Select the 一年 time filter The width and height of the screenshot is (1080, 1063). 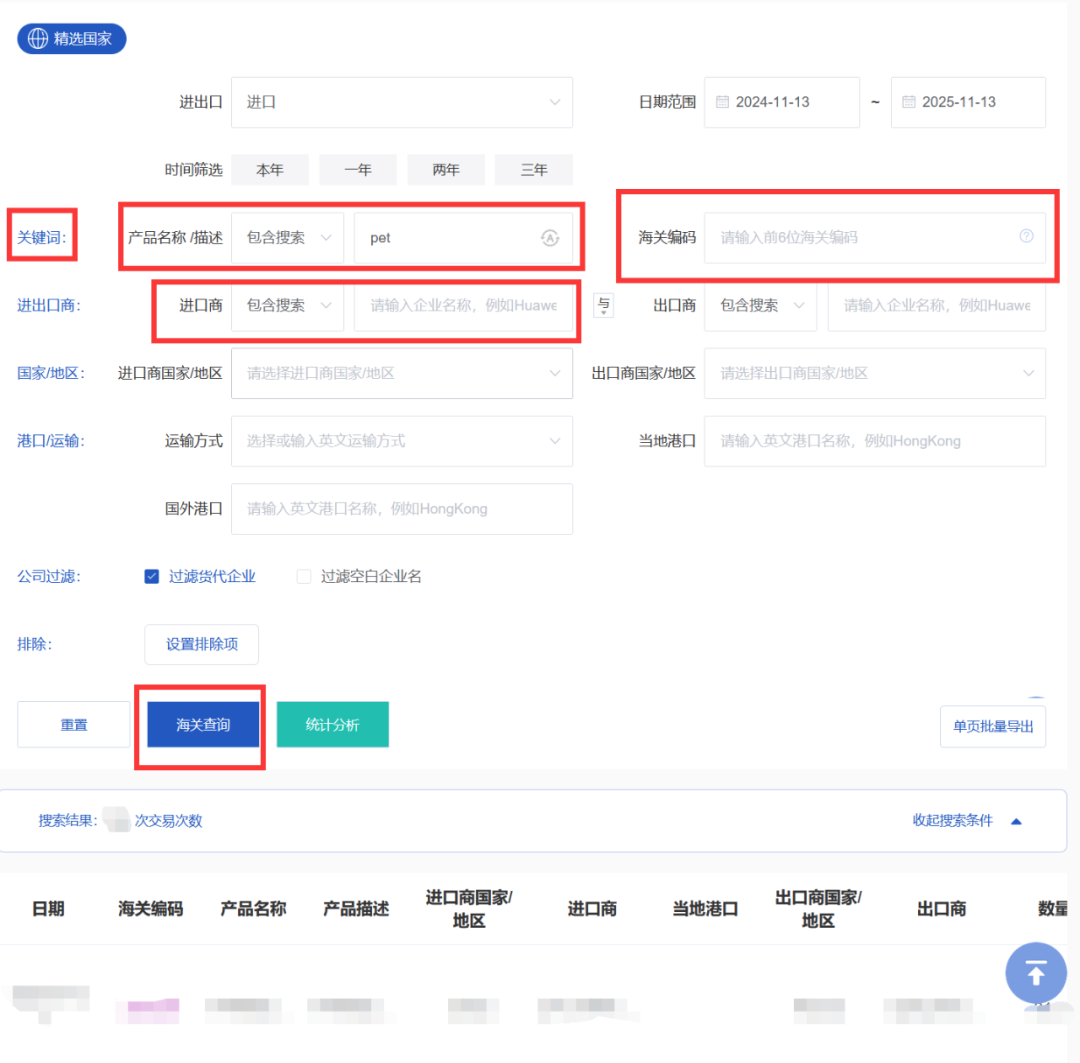coord(357,170)
